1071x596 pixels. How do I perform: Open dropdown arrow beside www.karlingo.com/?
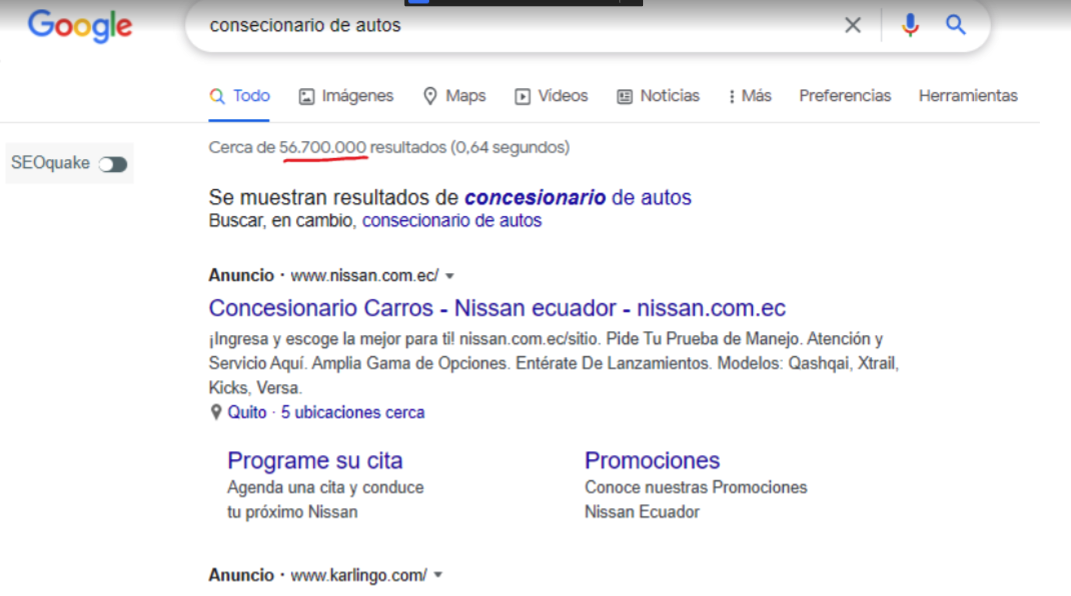pyautogui.click(x=438, y=576)
